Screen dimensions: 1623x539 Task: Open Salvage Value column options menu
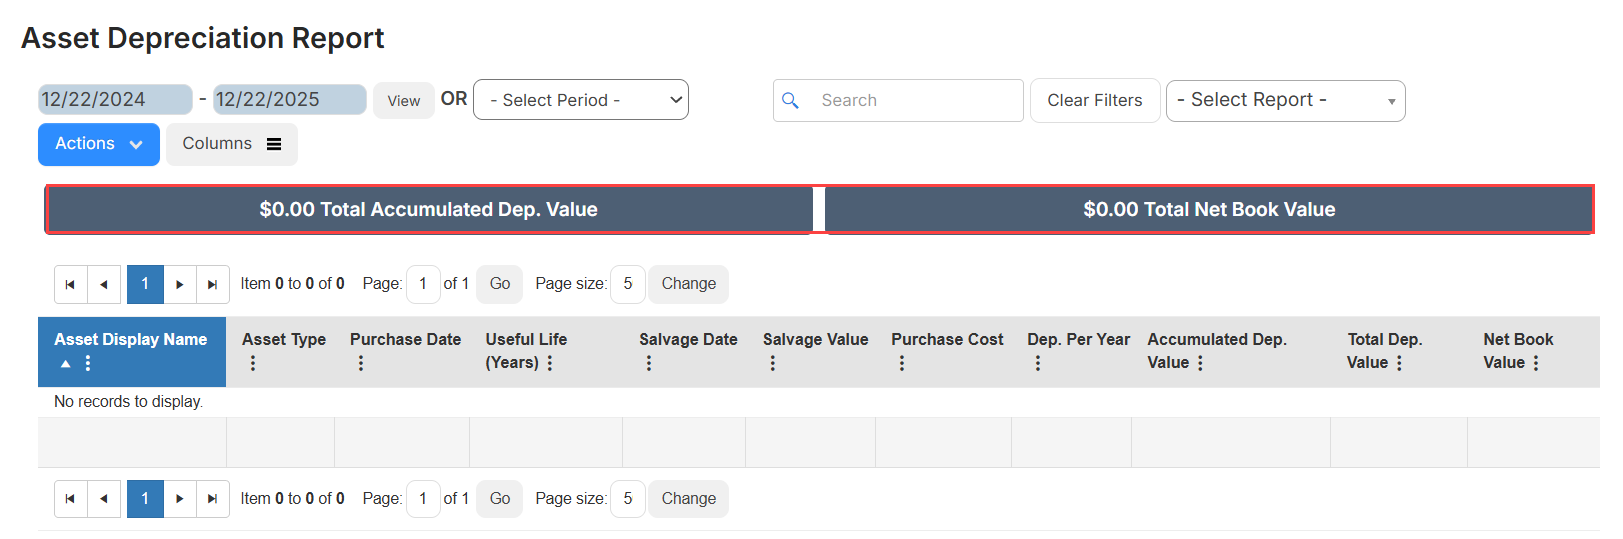[x=772, y=363]
